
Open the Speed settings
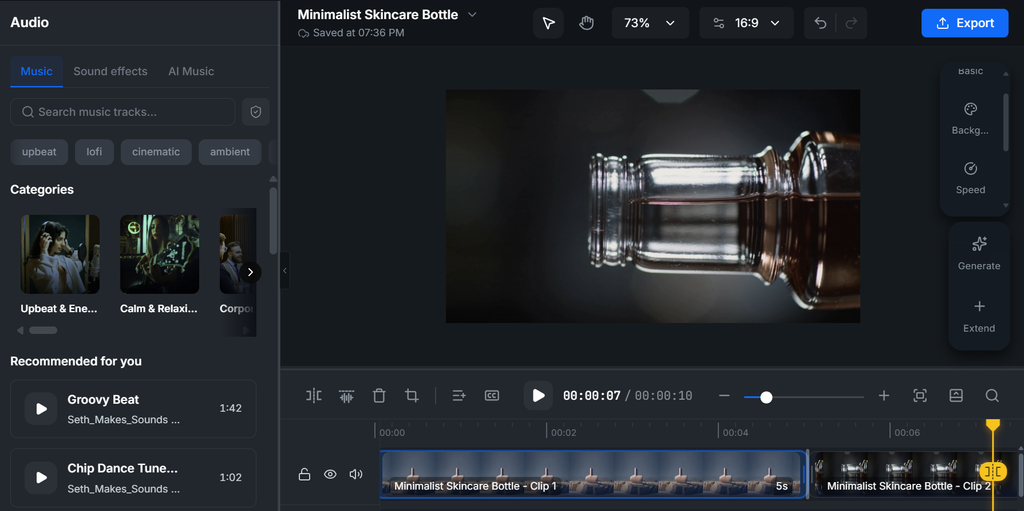point(970,178)
